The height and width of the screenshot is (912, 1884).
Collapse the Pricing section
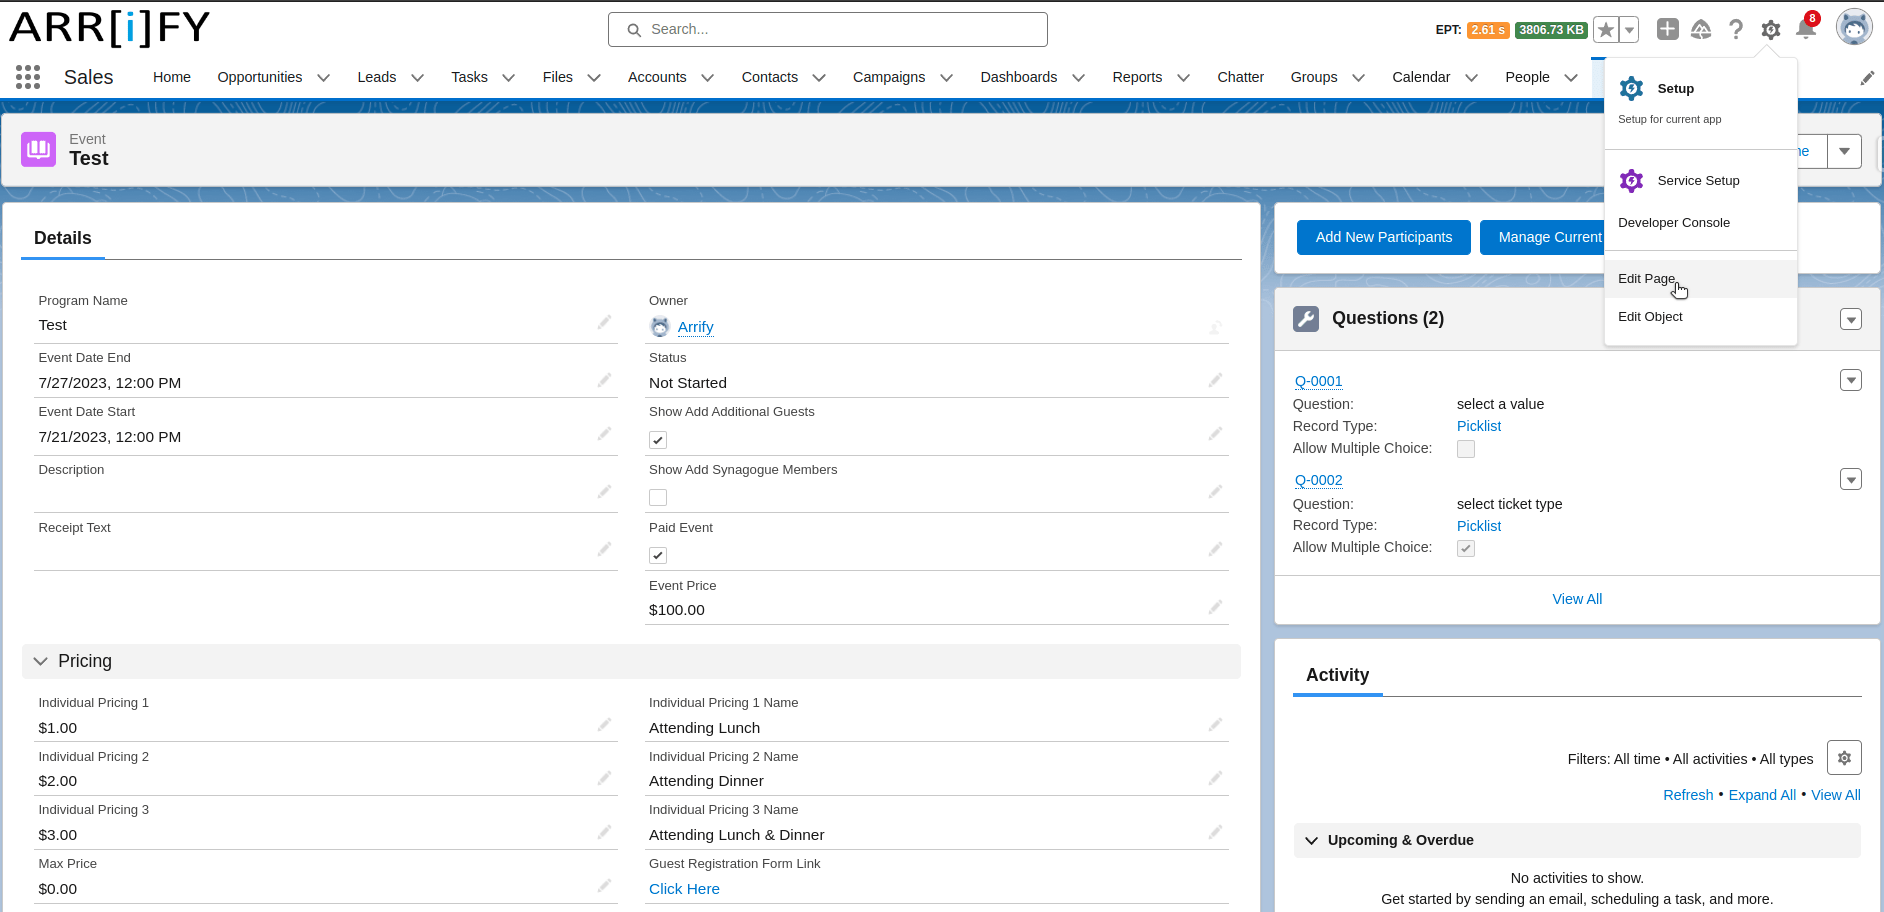tap(40, 661)
